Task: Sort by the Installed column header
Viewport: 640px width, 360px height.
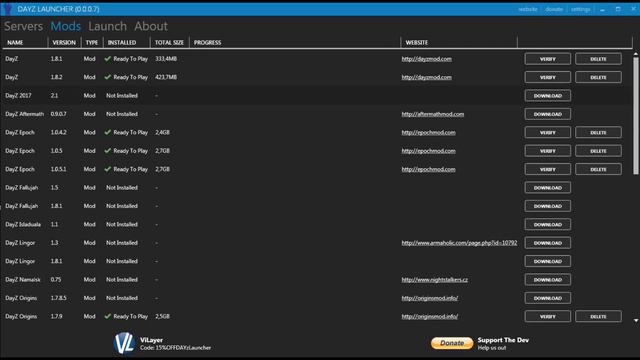Action: coord(122,42)
